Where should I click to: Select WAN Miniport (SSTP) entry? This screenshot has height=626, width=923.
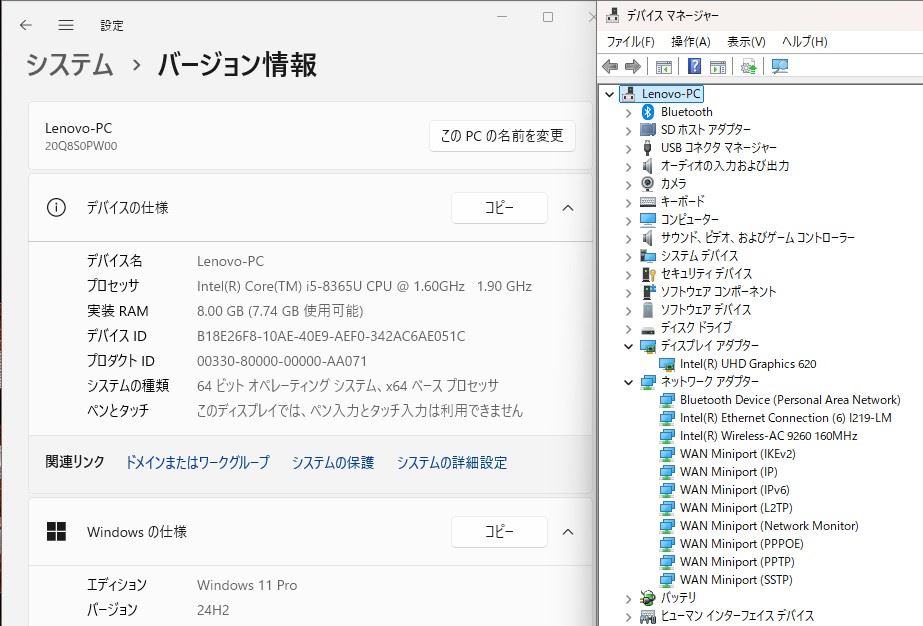(736, 580)
